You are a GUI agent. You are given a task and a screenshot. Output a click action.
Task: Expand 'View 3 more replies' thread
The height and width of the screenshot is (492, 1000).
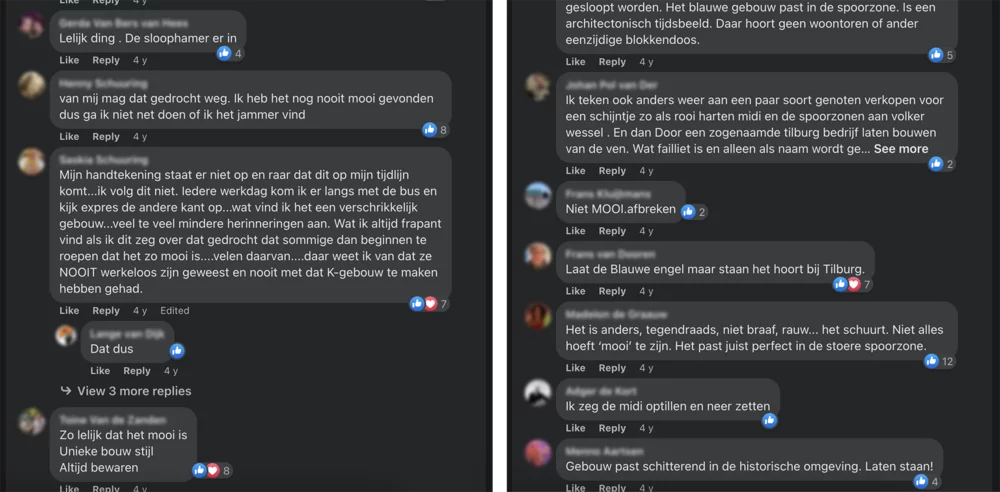click(127, 391)
